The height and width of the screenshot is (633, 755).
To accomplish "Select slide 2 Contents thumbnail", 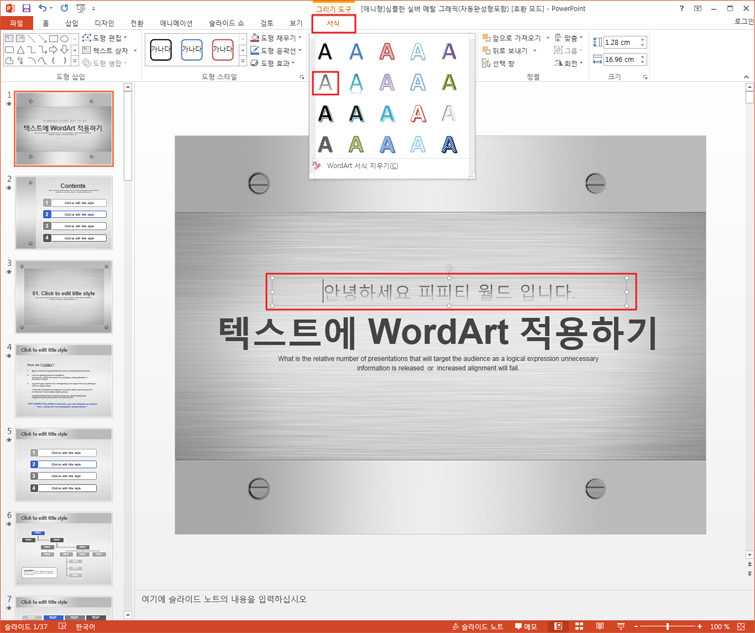I will 64,212.
